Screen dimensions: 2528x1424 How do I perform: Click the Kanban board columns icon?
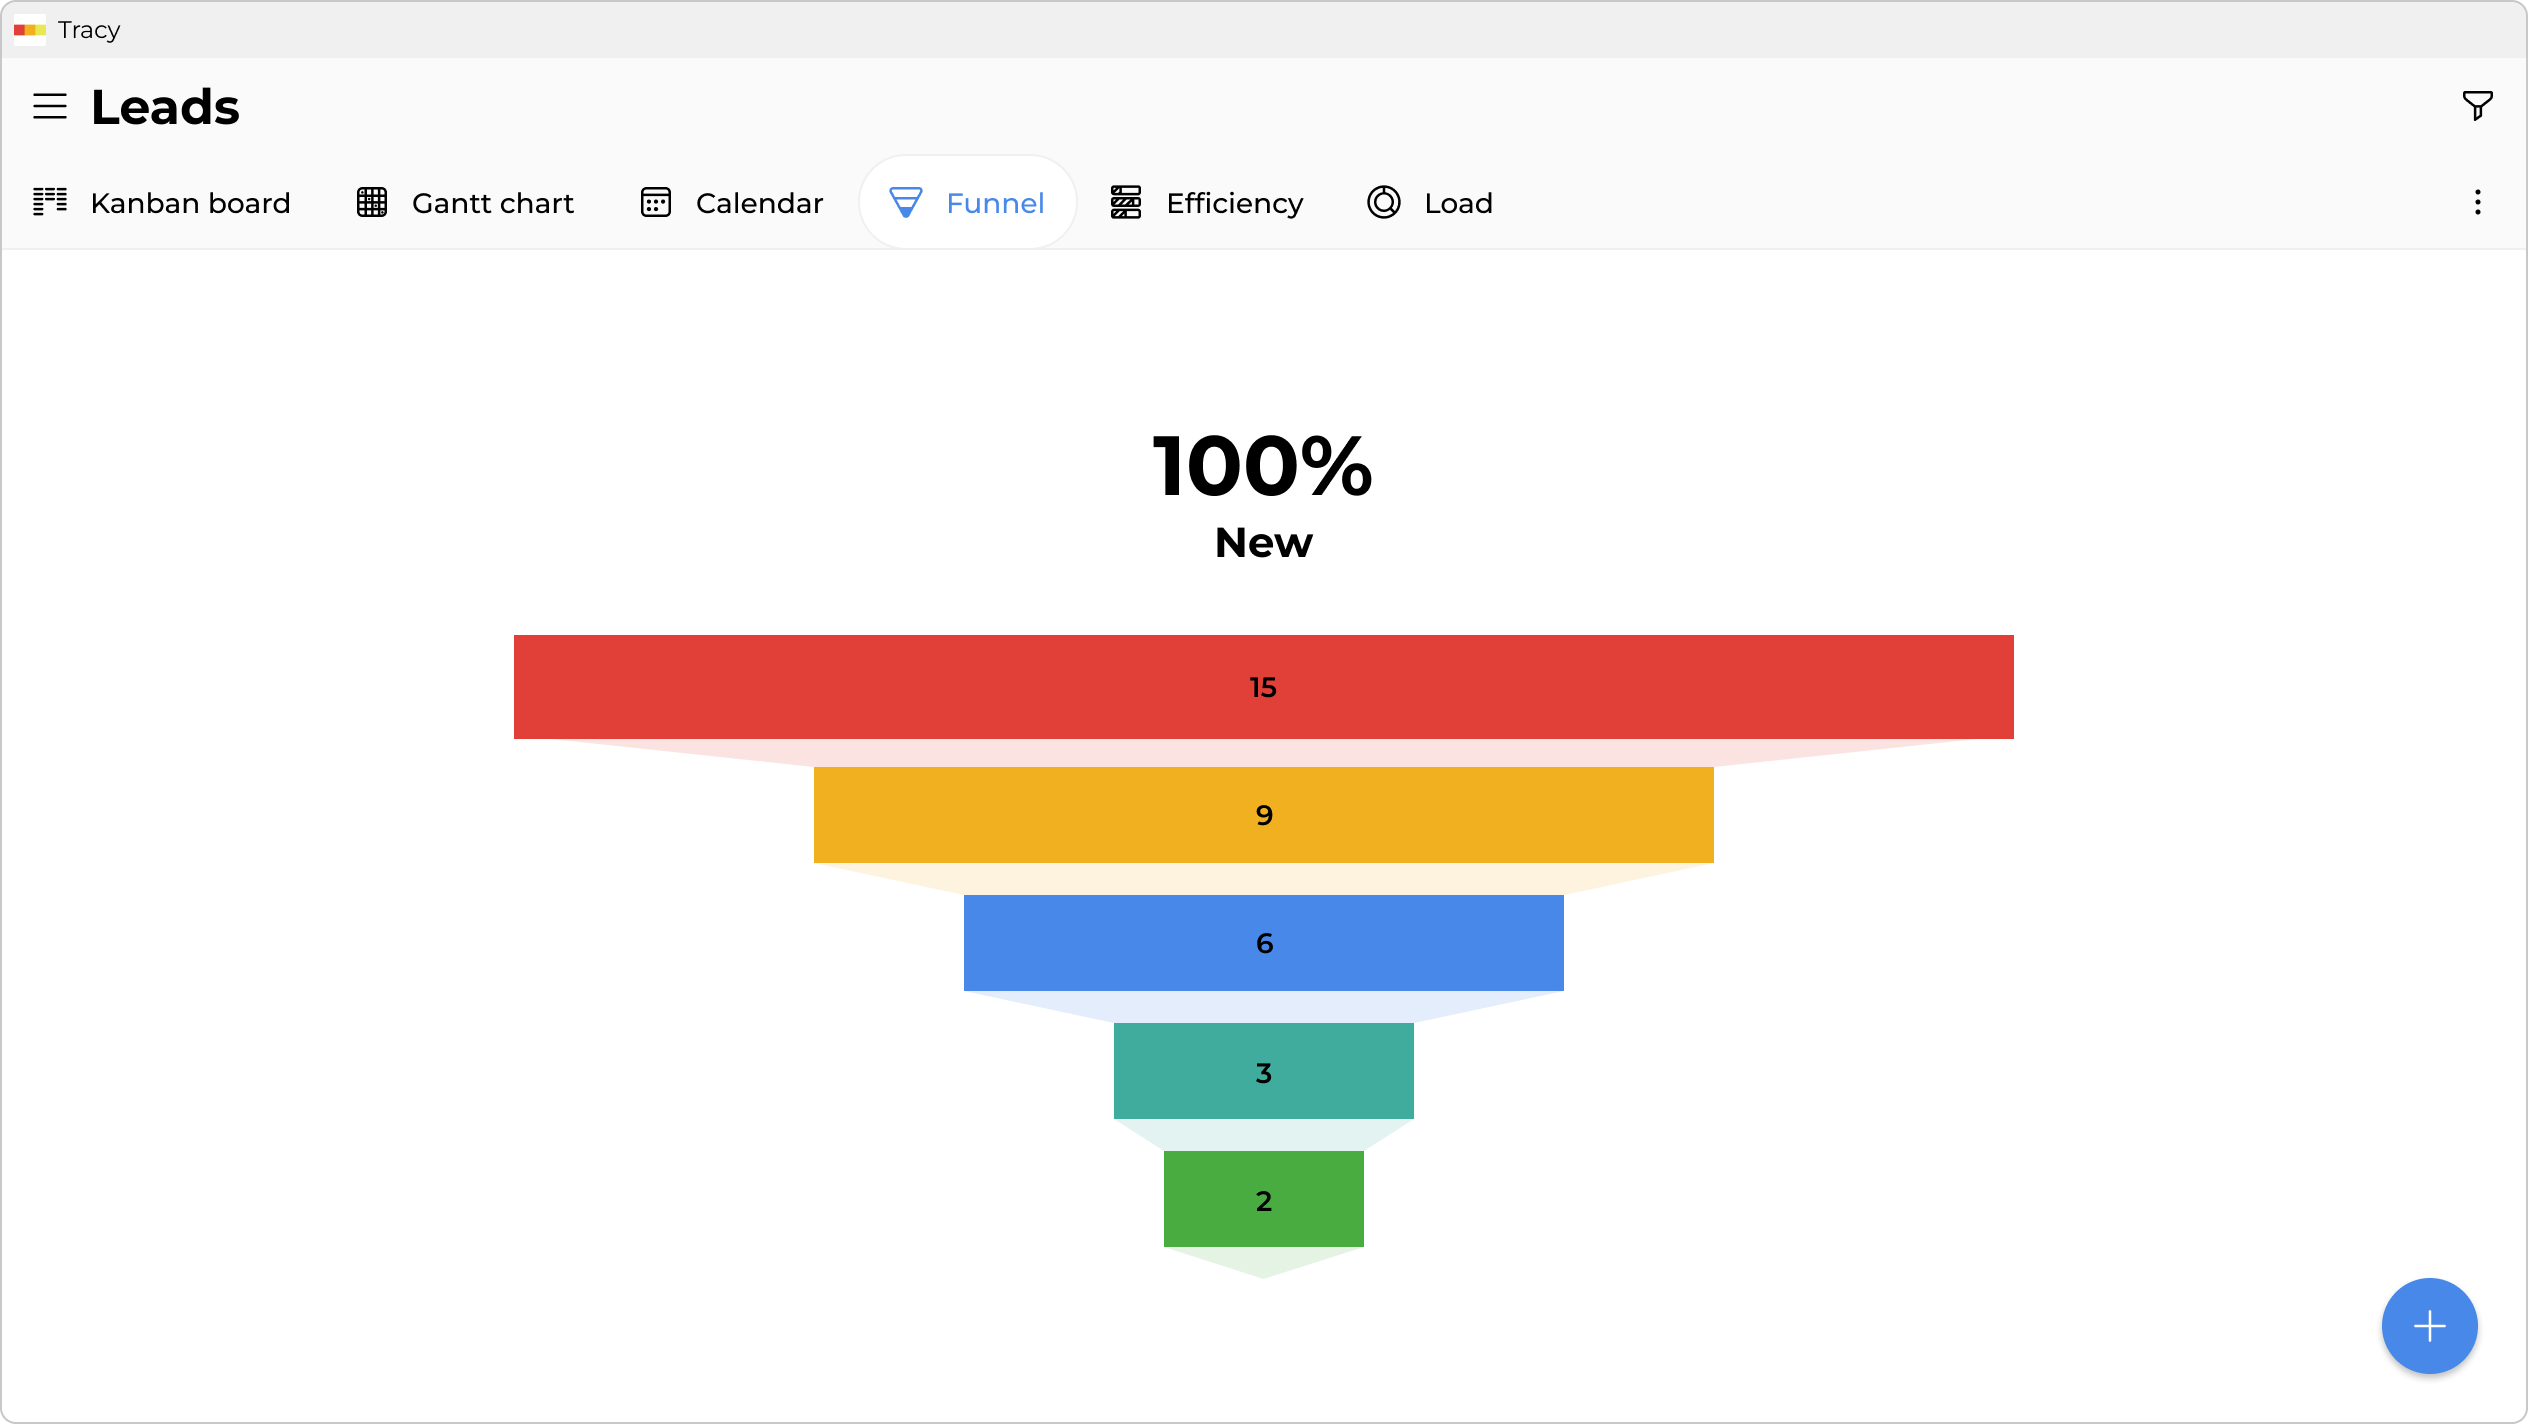[x=50, y=202]
